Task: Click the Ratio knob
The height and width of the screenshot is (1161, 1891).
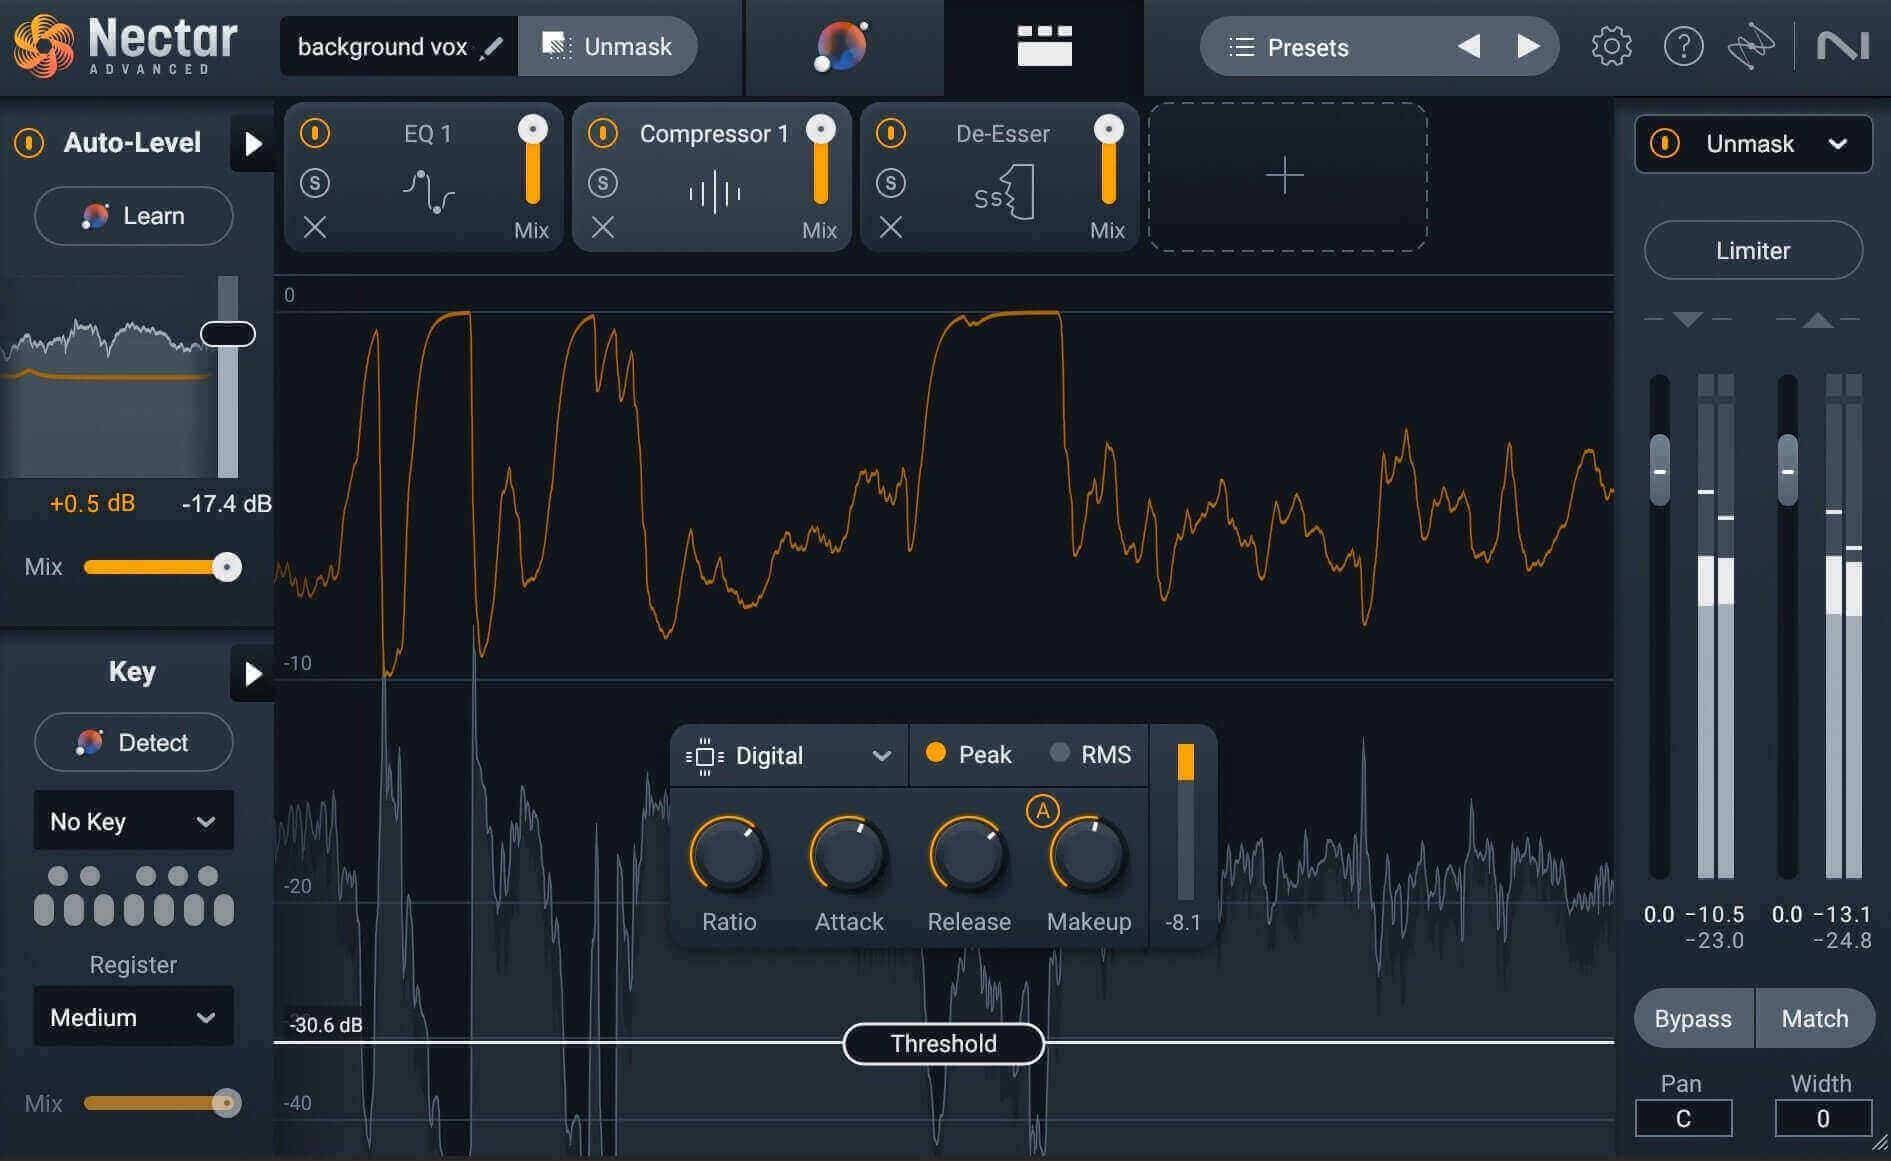Action: click(x=729, y=856)
